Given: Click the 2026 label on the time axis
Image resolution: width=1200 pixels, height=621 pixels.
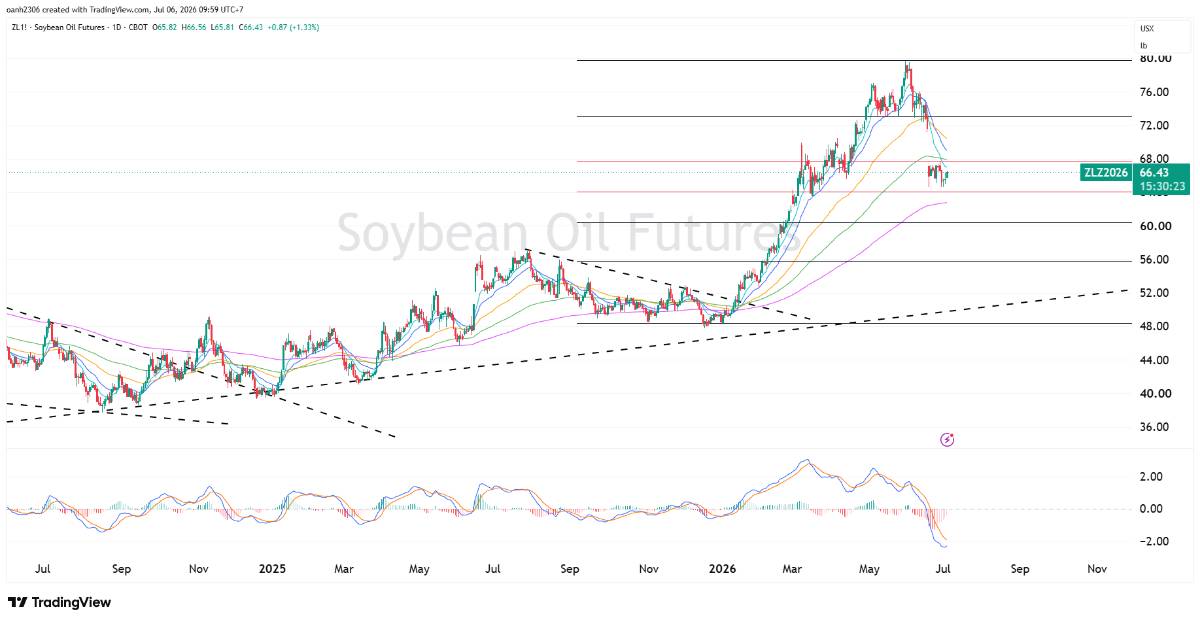Looking at the screenshot, I should click(x=721, y=569).
